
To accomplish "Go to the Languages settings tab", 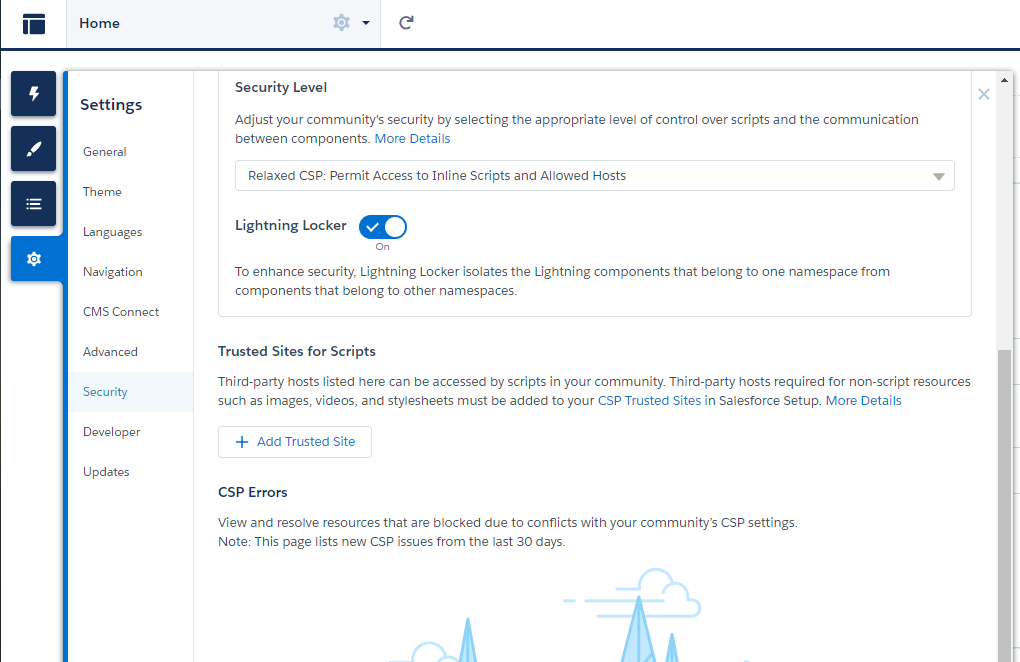I will [113, 232].
